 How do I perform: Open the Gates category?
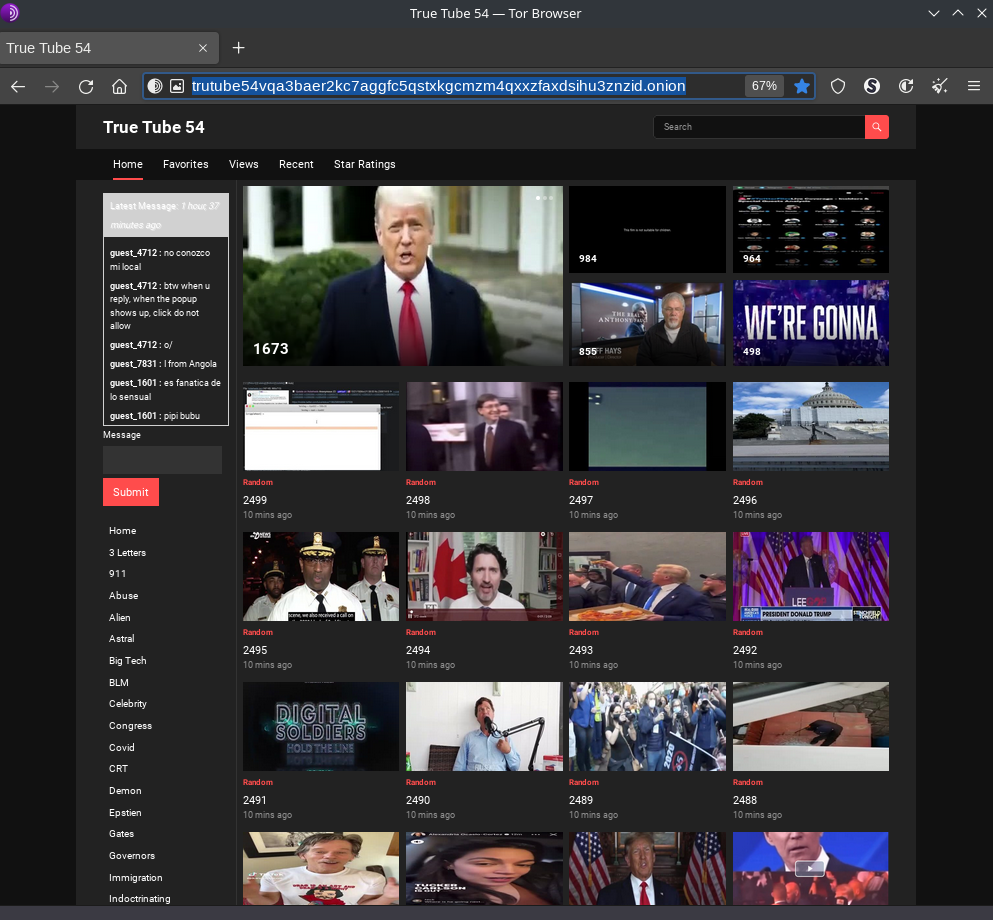coord(122,834)
